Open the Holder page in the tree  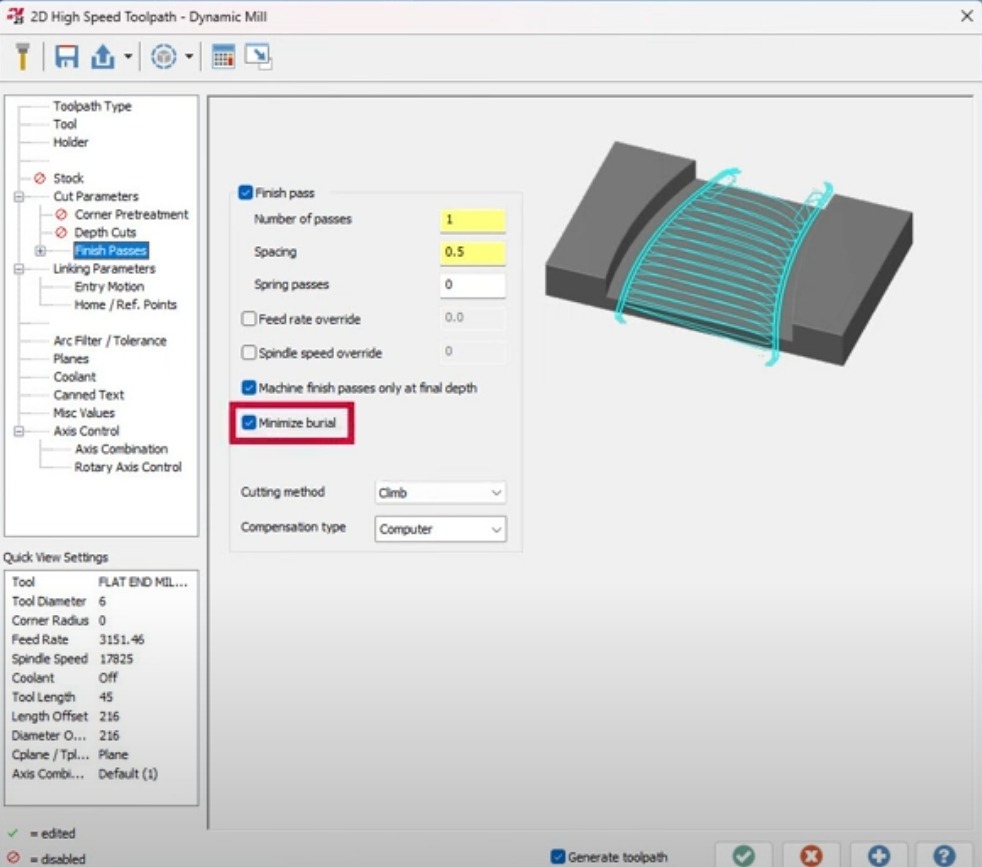point(70,142)
